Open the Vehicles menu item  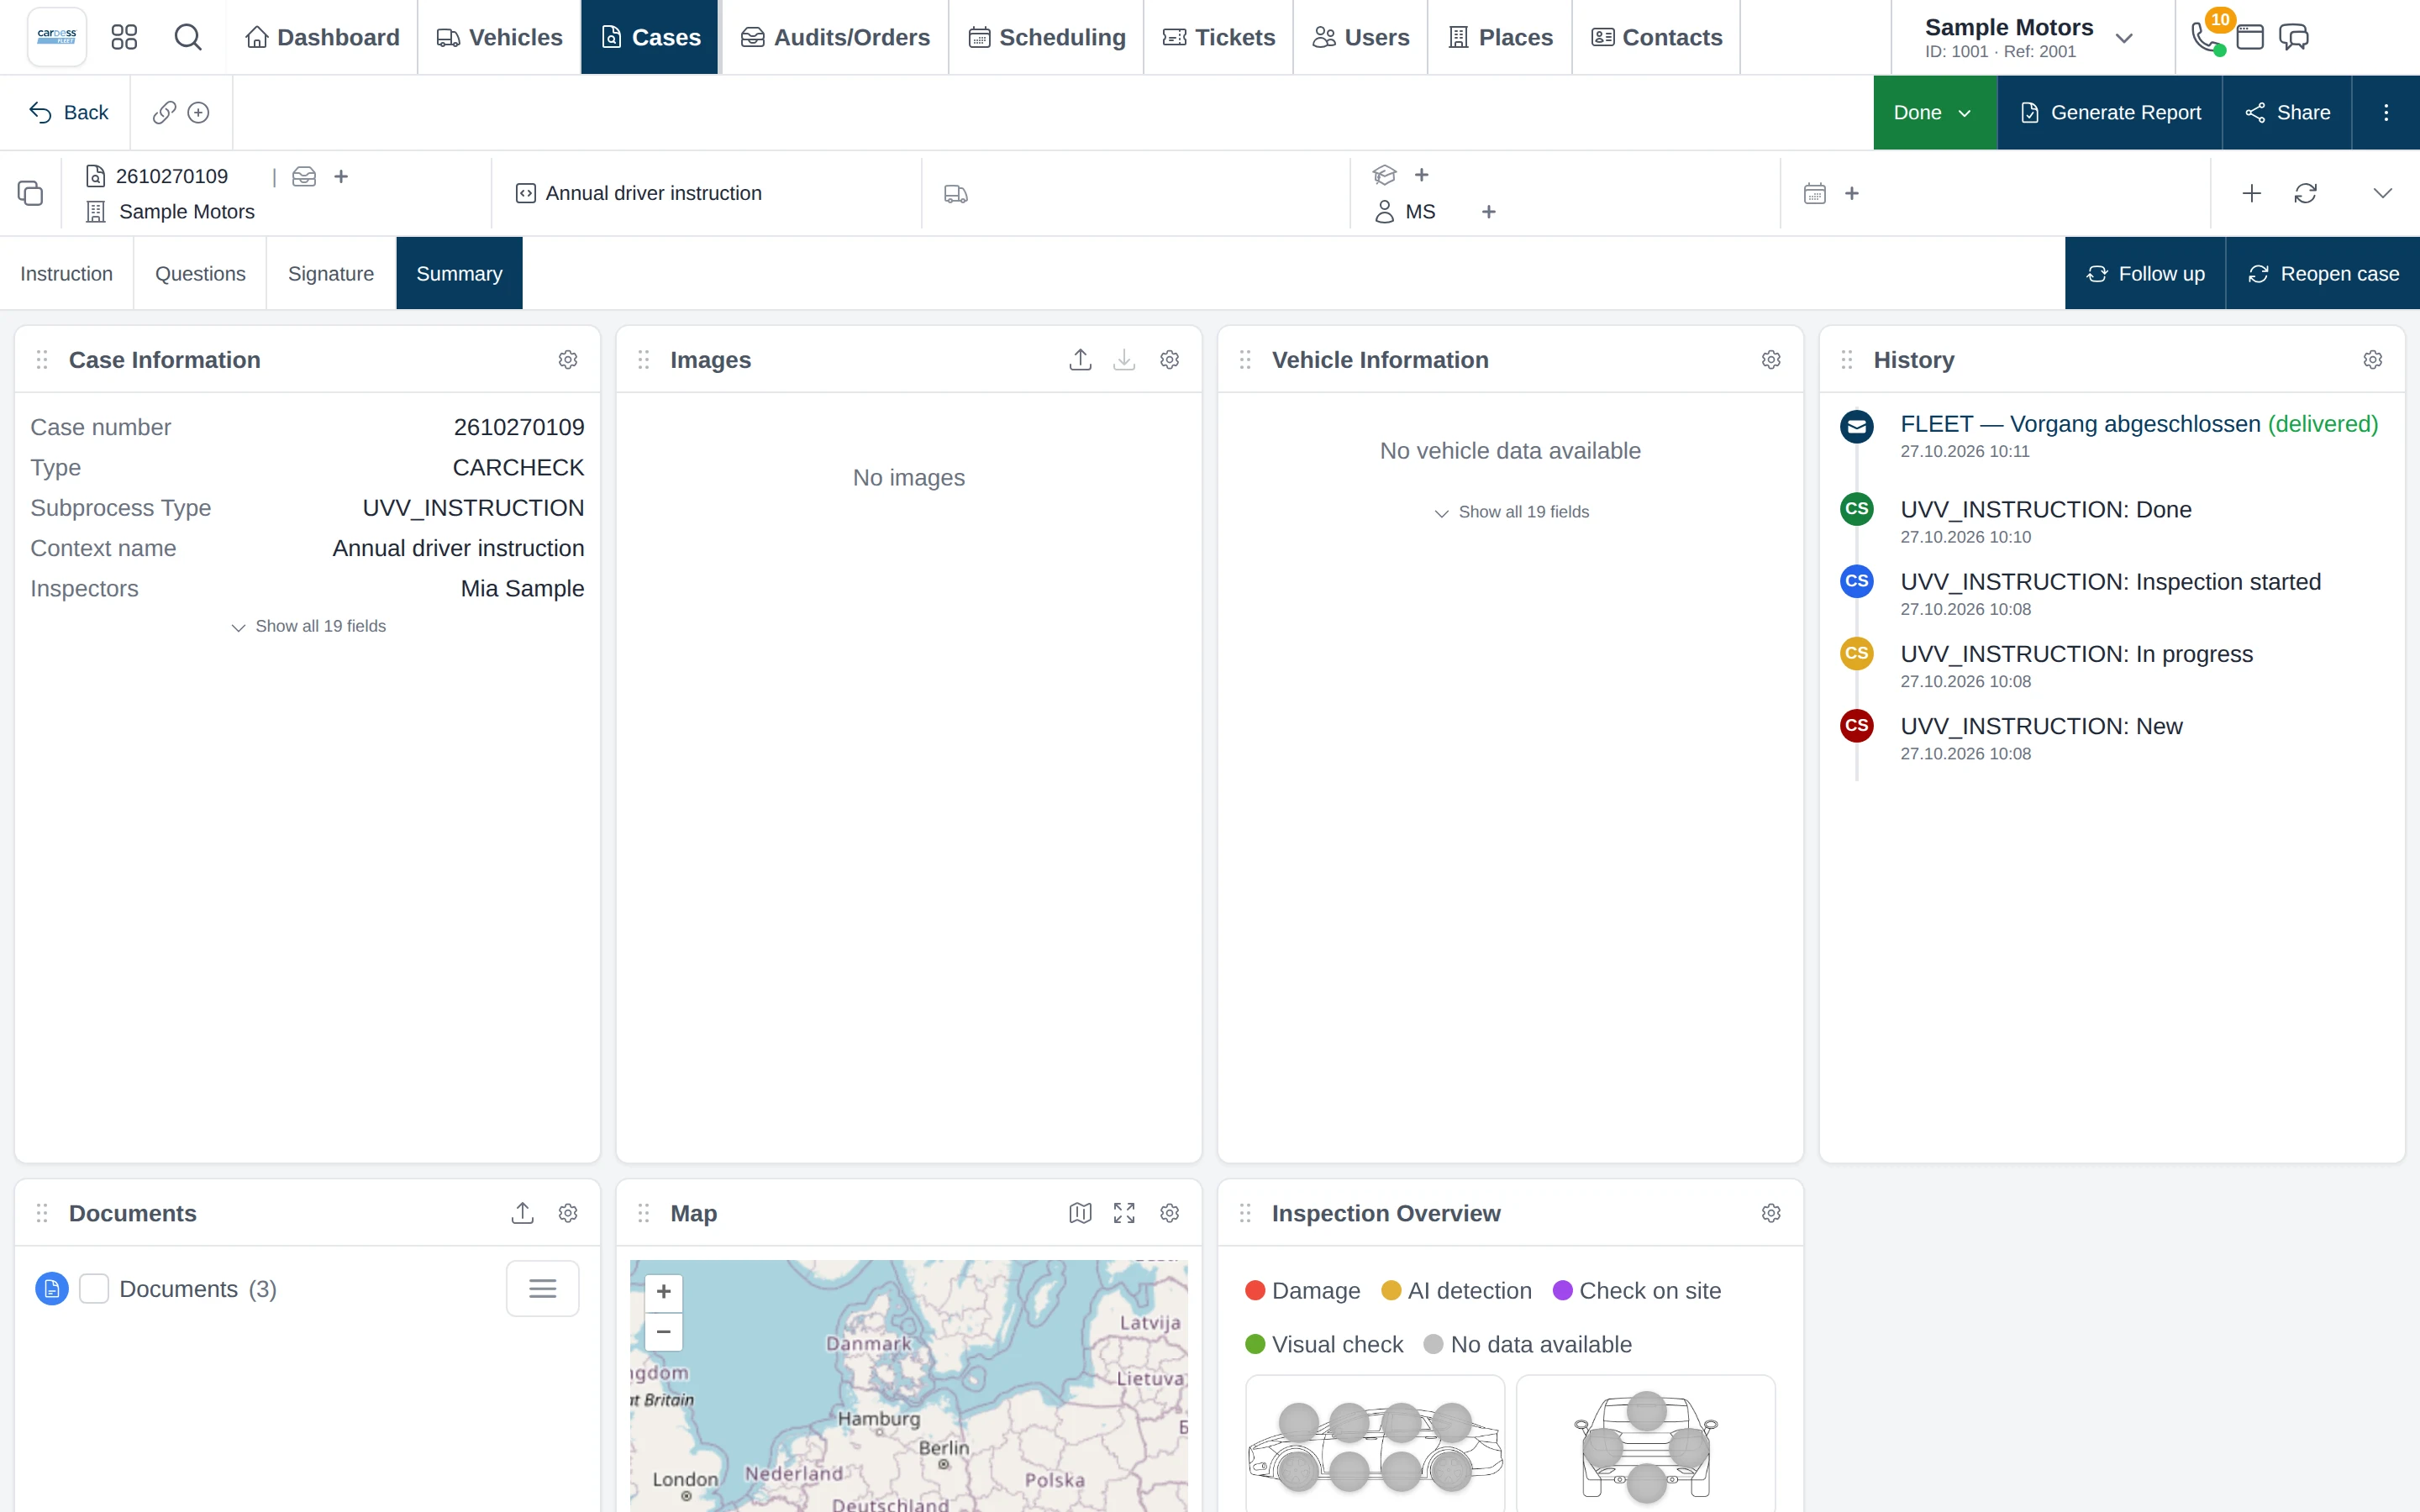click(x=499, y=37)
